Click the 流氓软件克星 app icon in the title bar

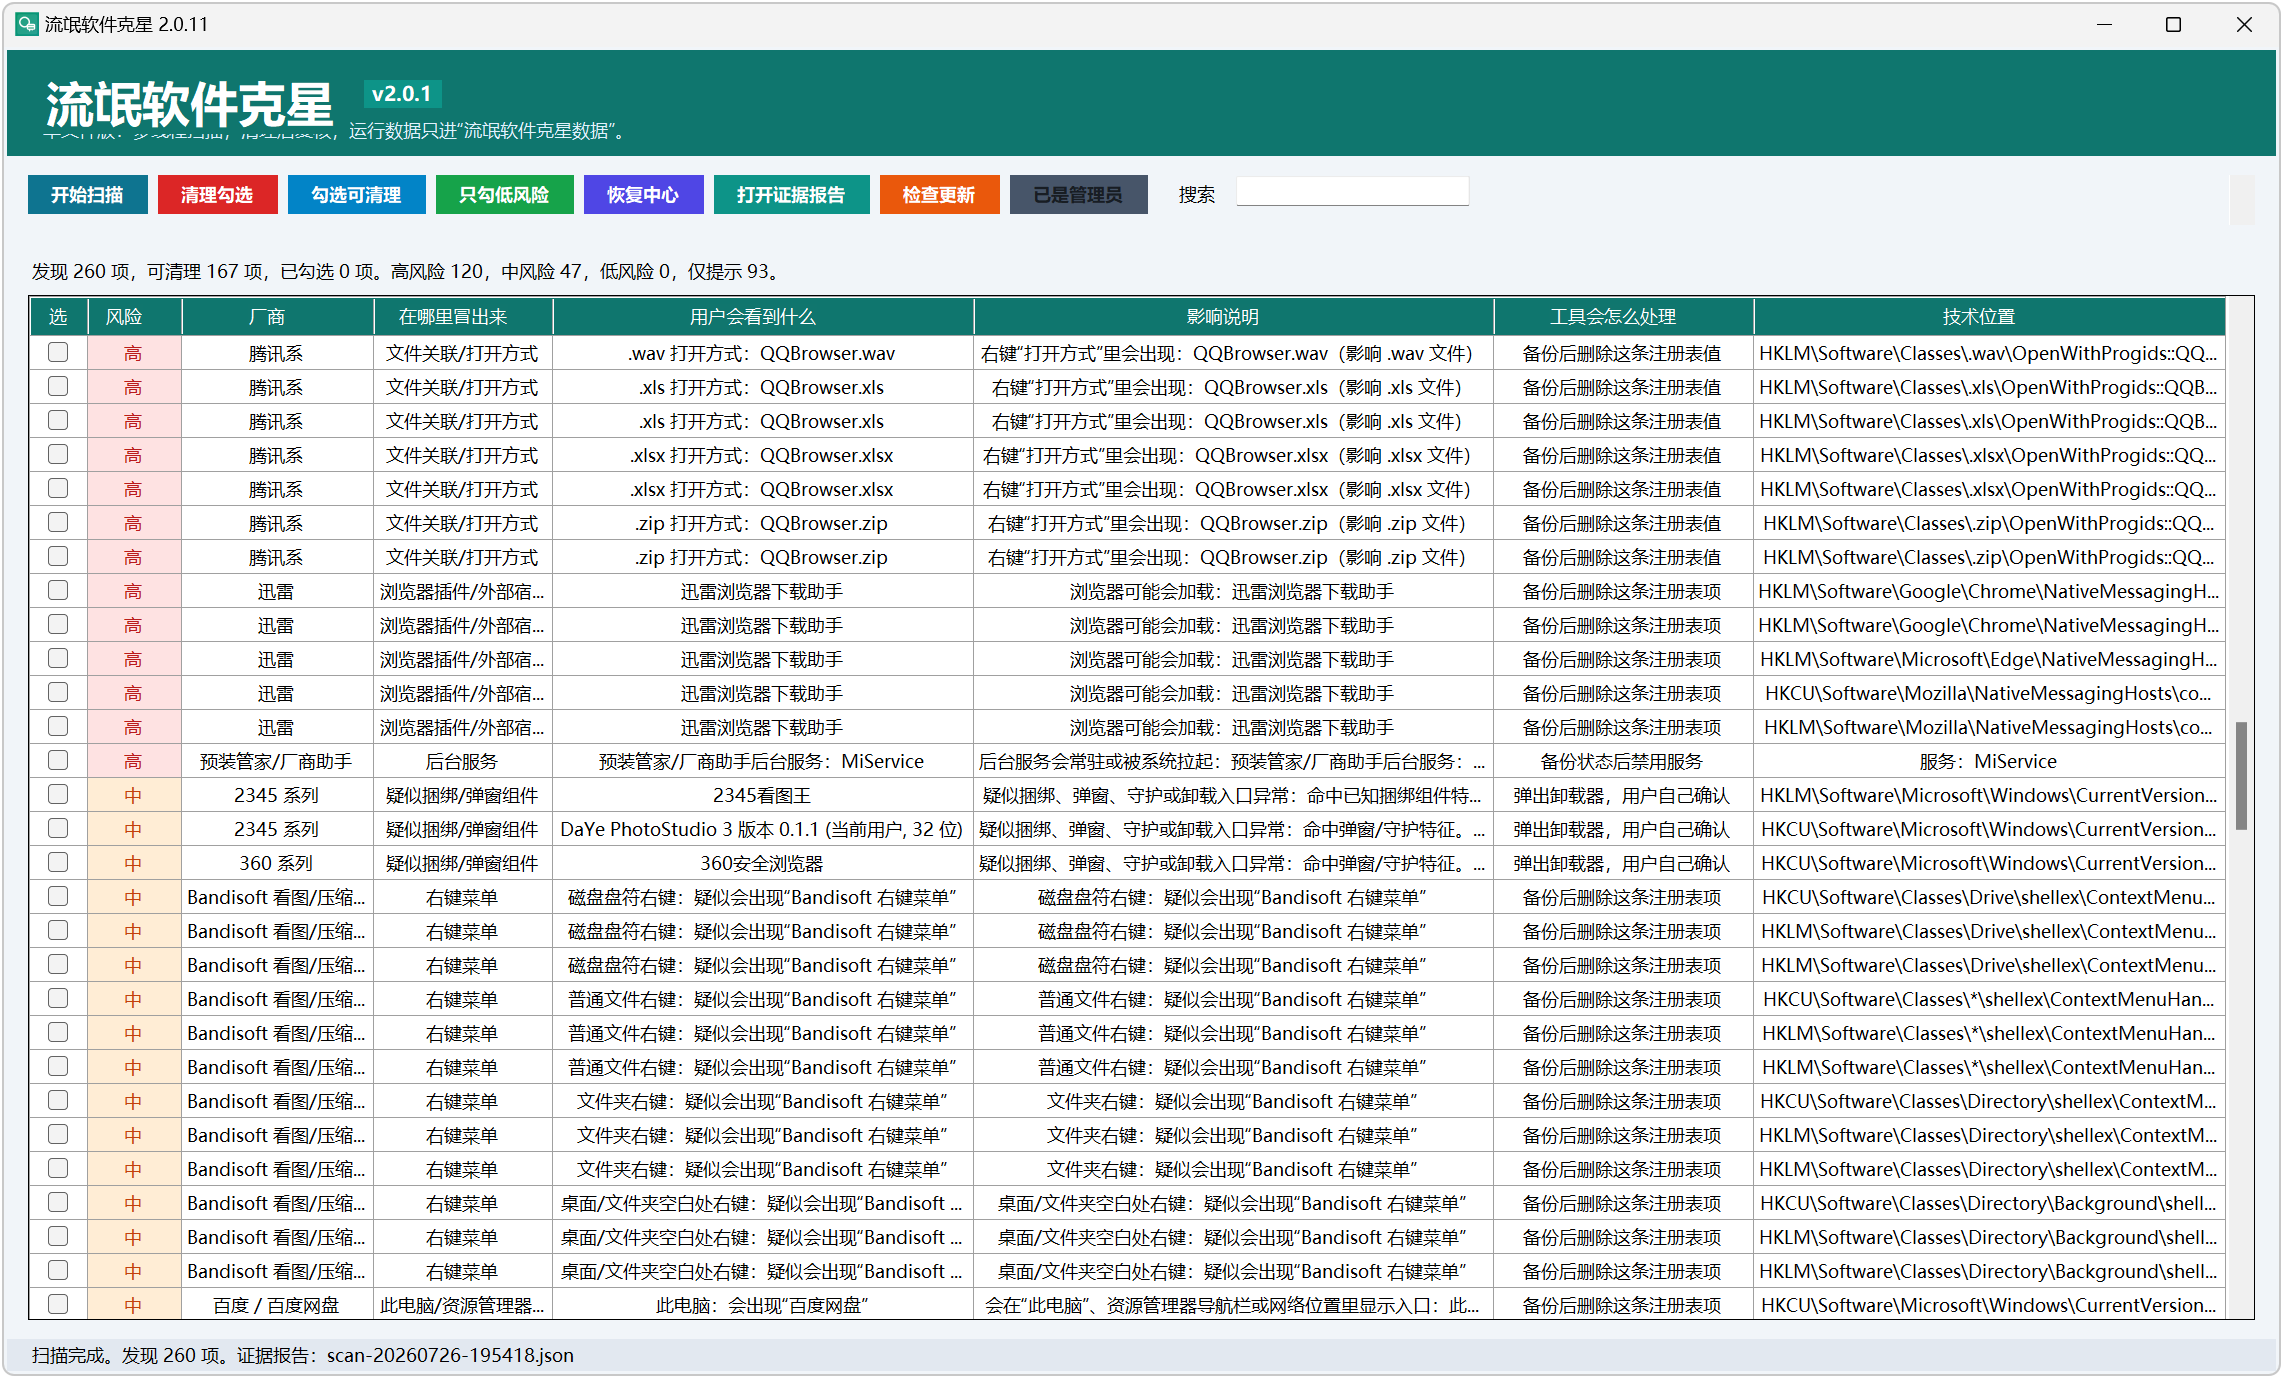27,24
